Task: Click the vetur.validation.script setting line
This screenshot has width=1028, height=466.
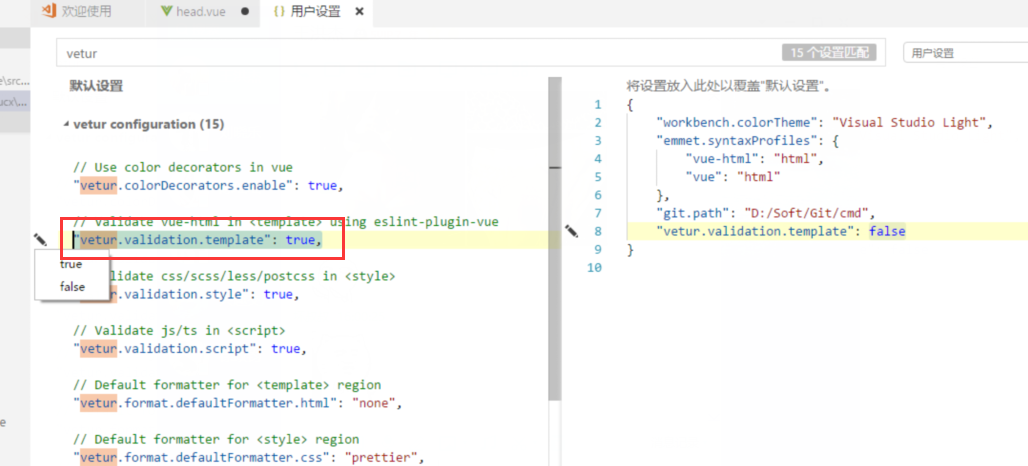Action: (x=189, y=348)
